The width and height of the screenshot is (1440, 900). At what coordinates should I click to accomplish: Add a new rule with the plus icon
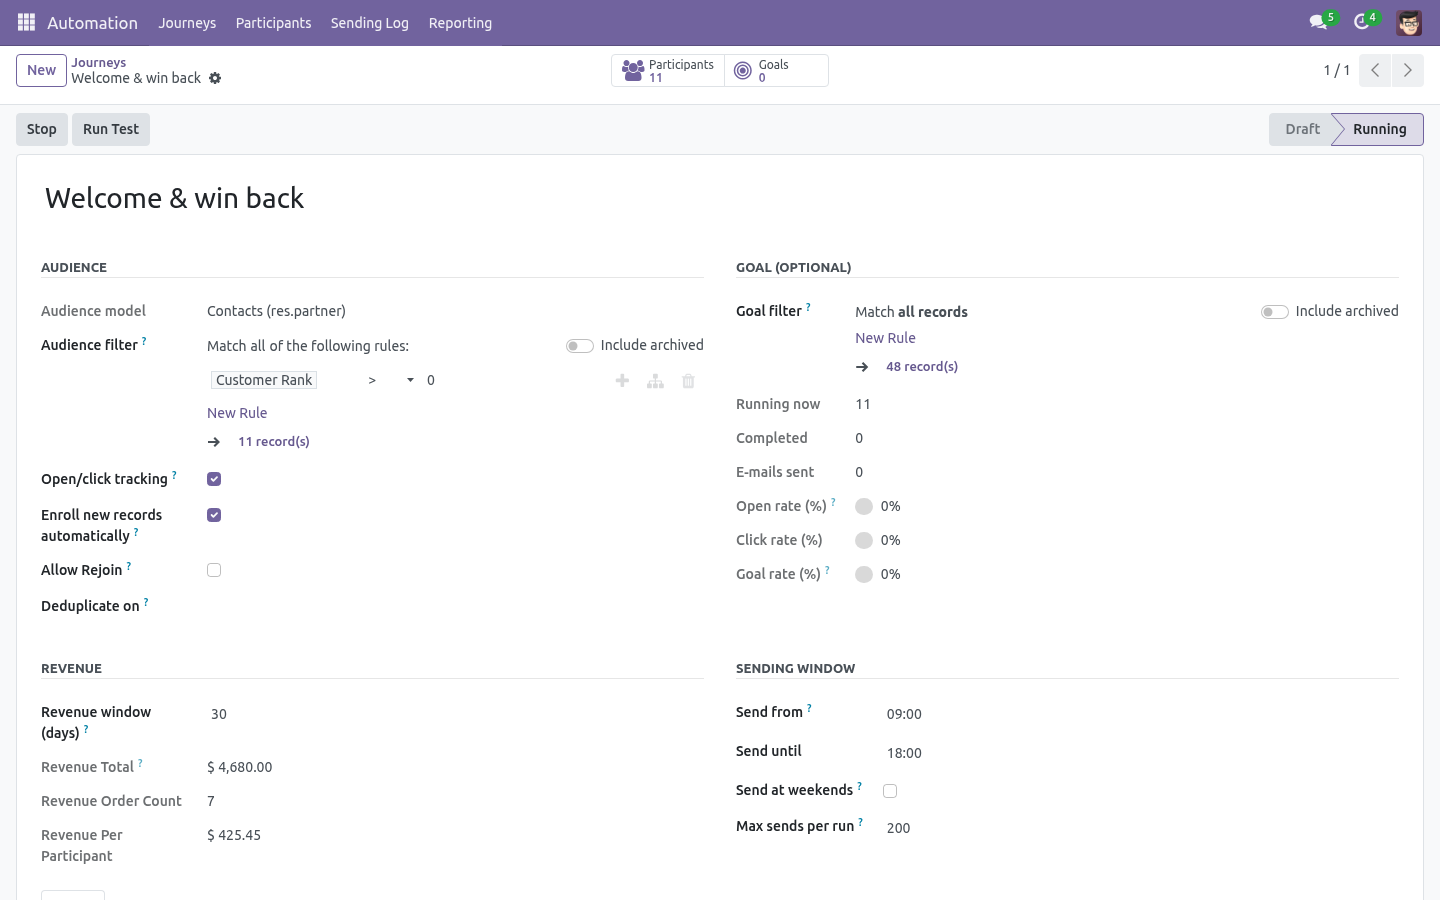coord(622,381)
